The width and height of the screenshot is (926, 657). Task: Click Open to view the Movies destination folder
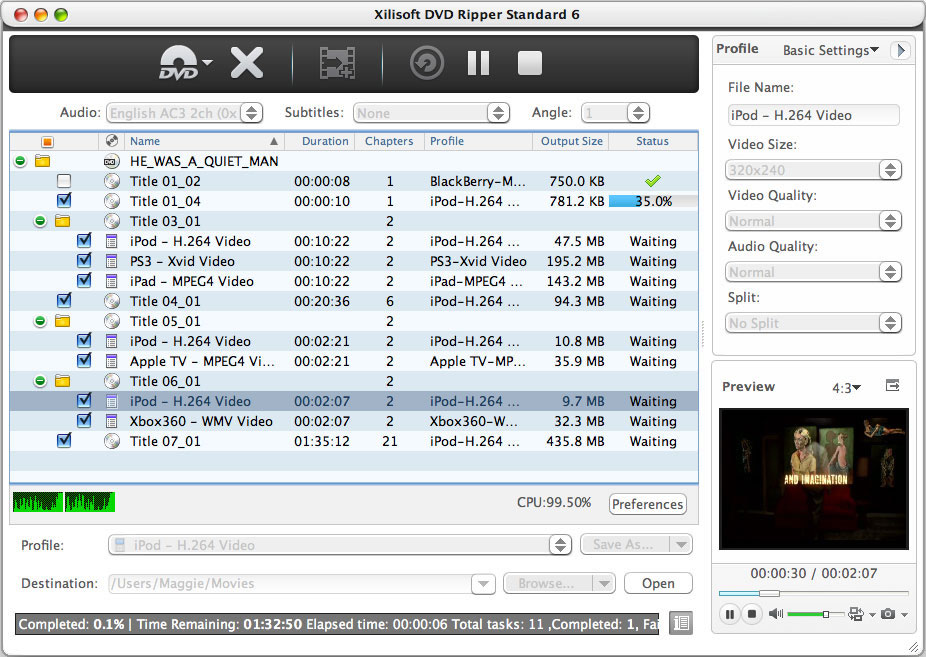pos(658,583)
